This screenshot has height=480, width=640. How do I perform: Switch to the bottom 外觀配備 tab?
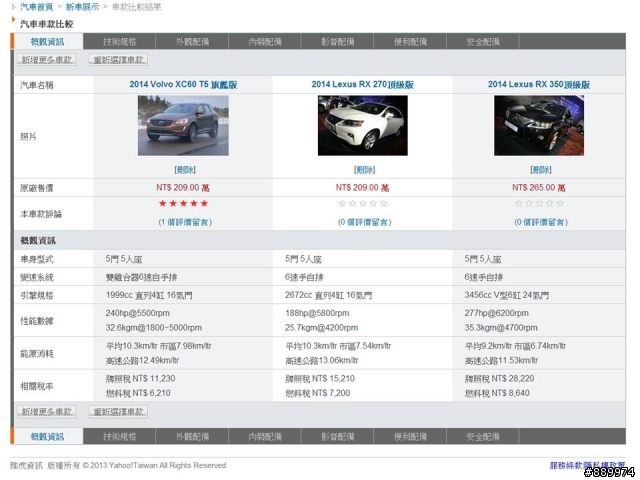[192, 437]
